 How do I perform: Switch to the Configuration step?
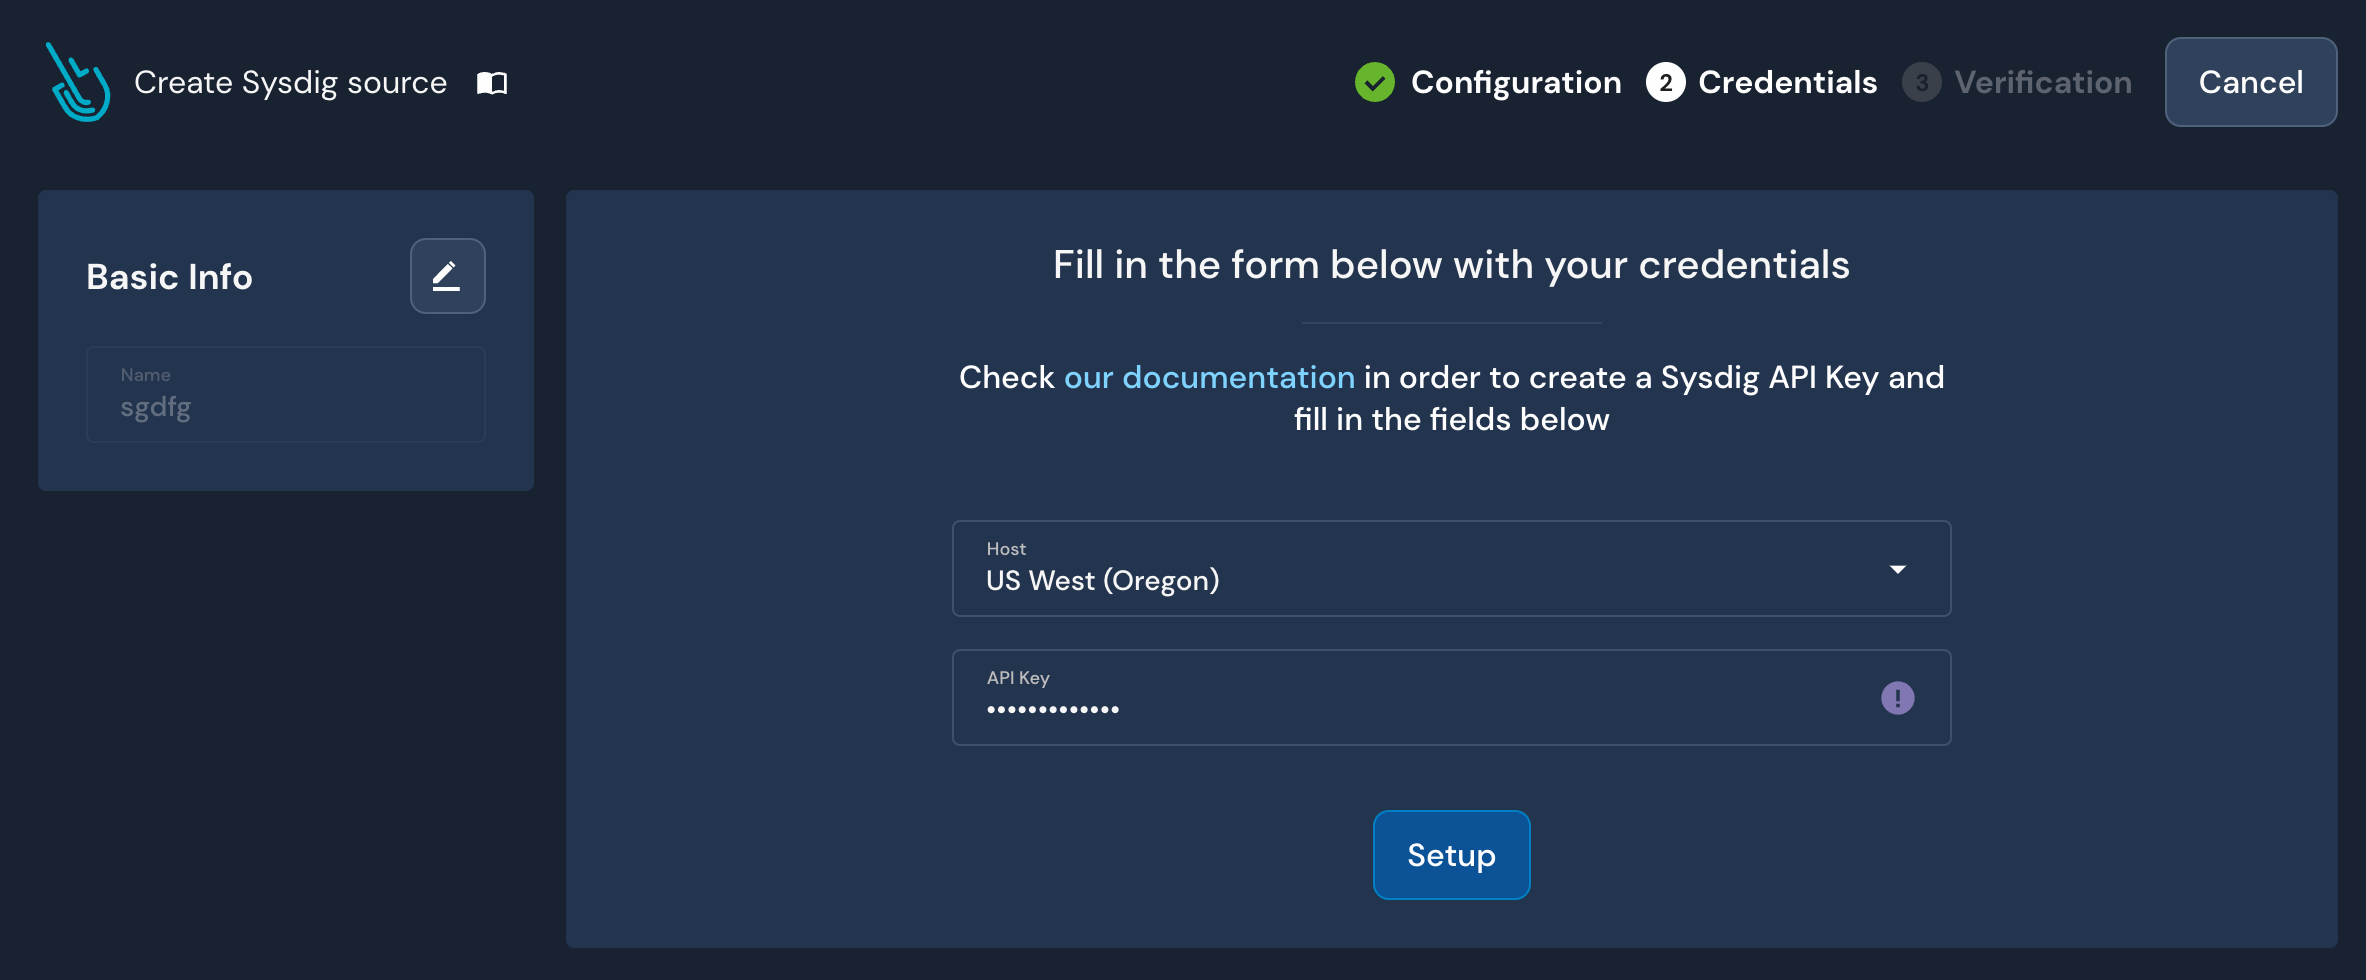coord(1516,82)
